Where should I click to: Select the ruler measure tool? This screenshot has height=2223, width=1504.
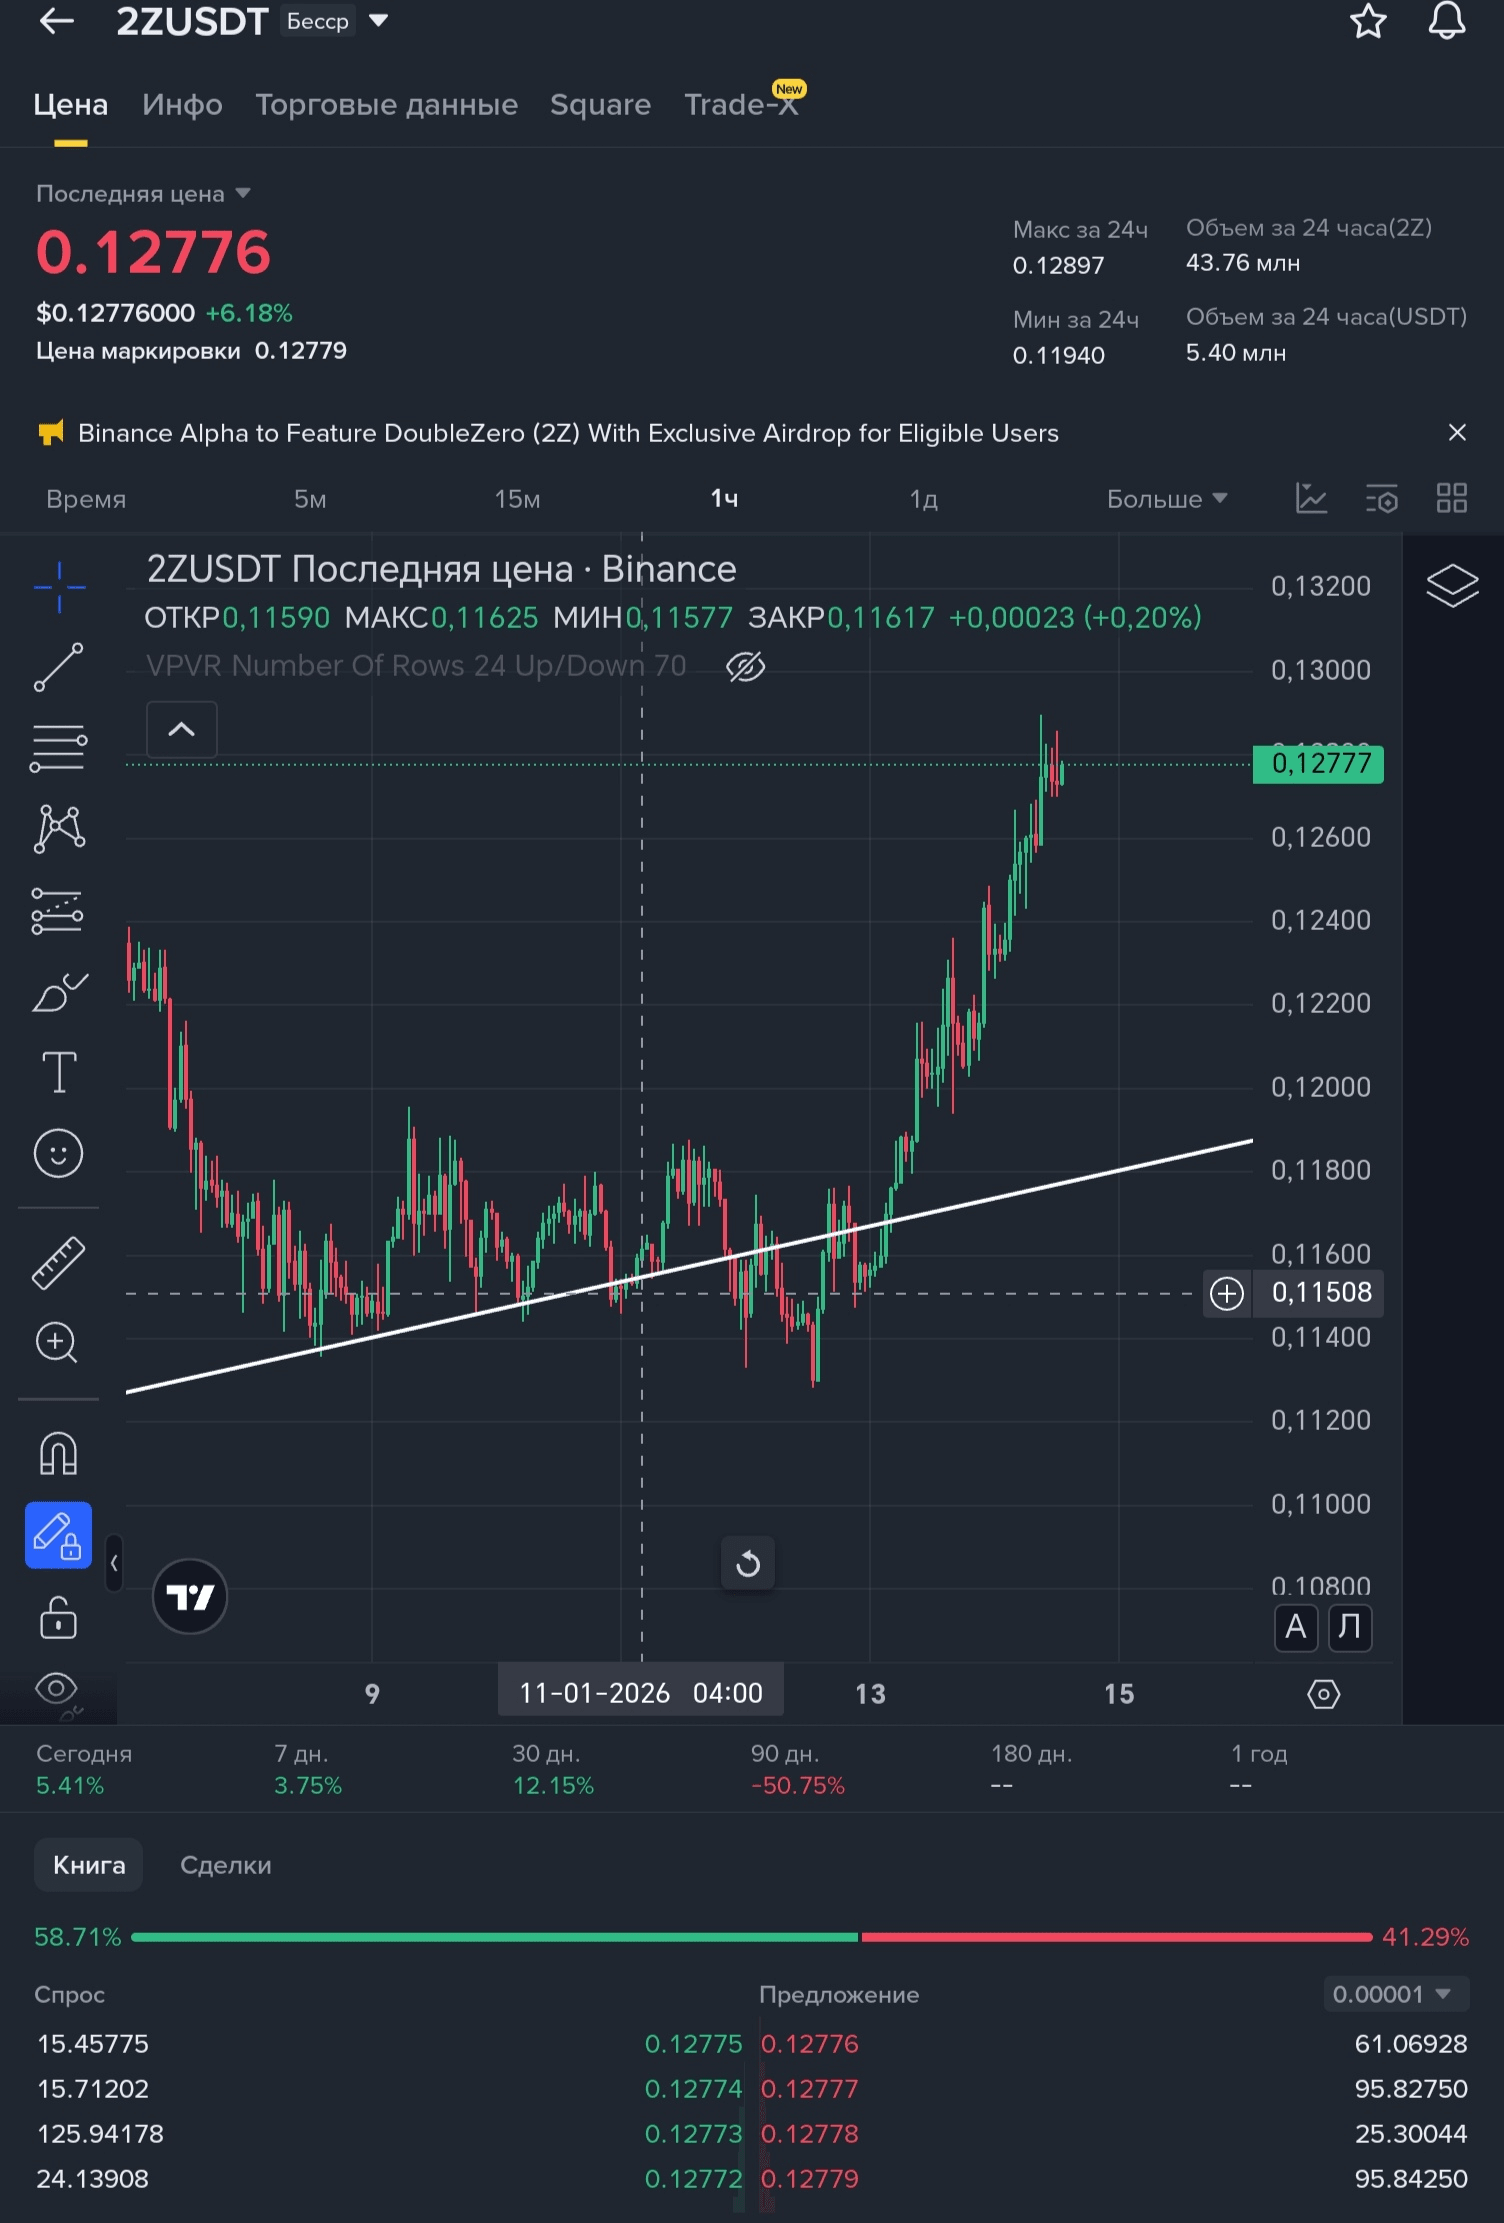pyautogui.click(x=59, y=1262)
